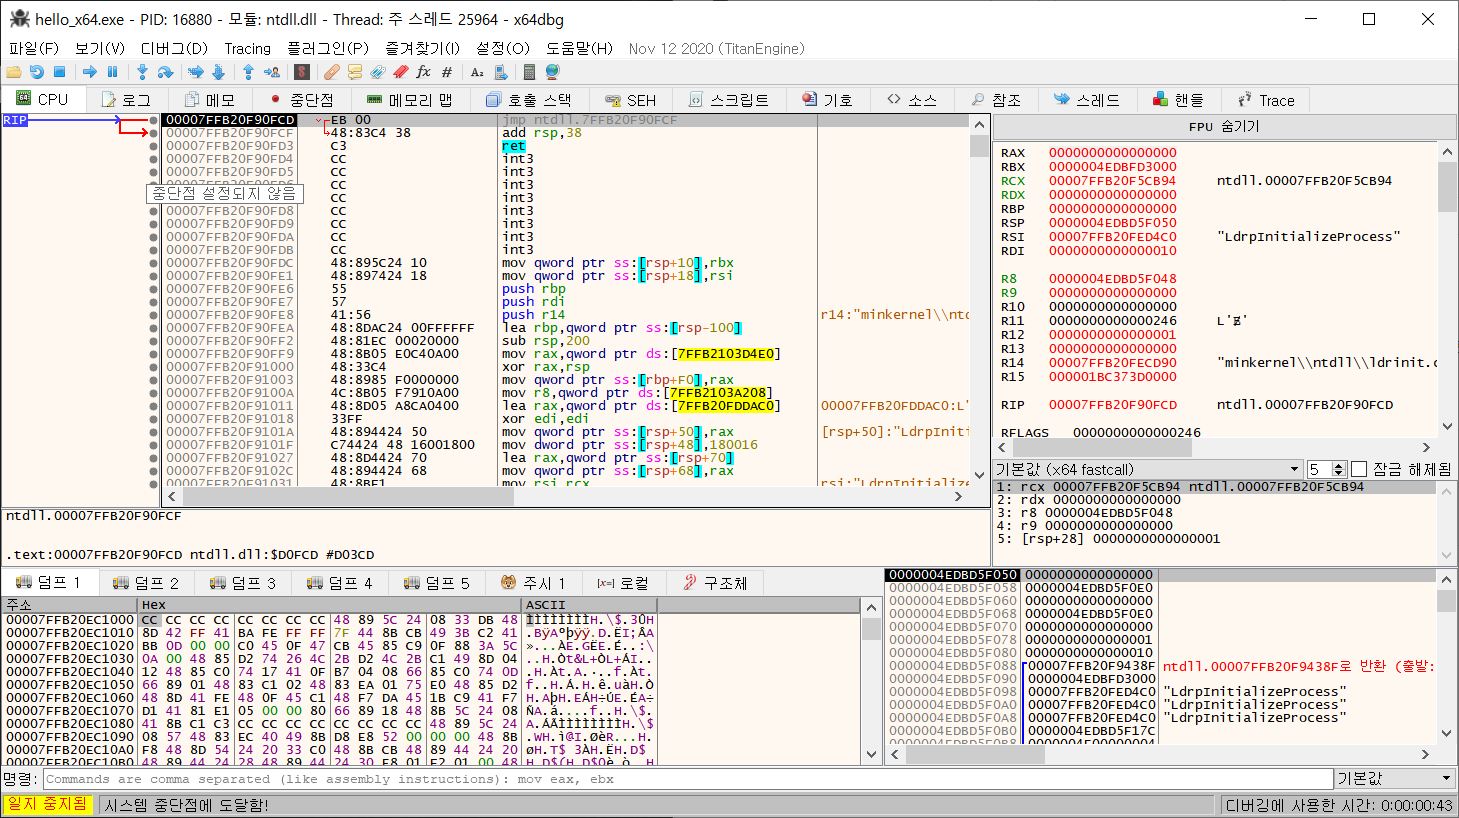Show bookmarks (red bookmark icon)
The height and width of the screenshot is (818, 1459).
click(x=401, y=72)
